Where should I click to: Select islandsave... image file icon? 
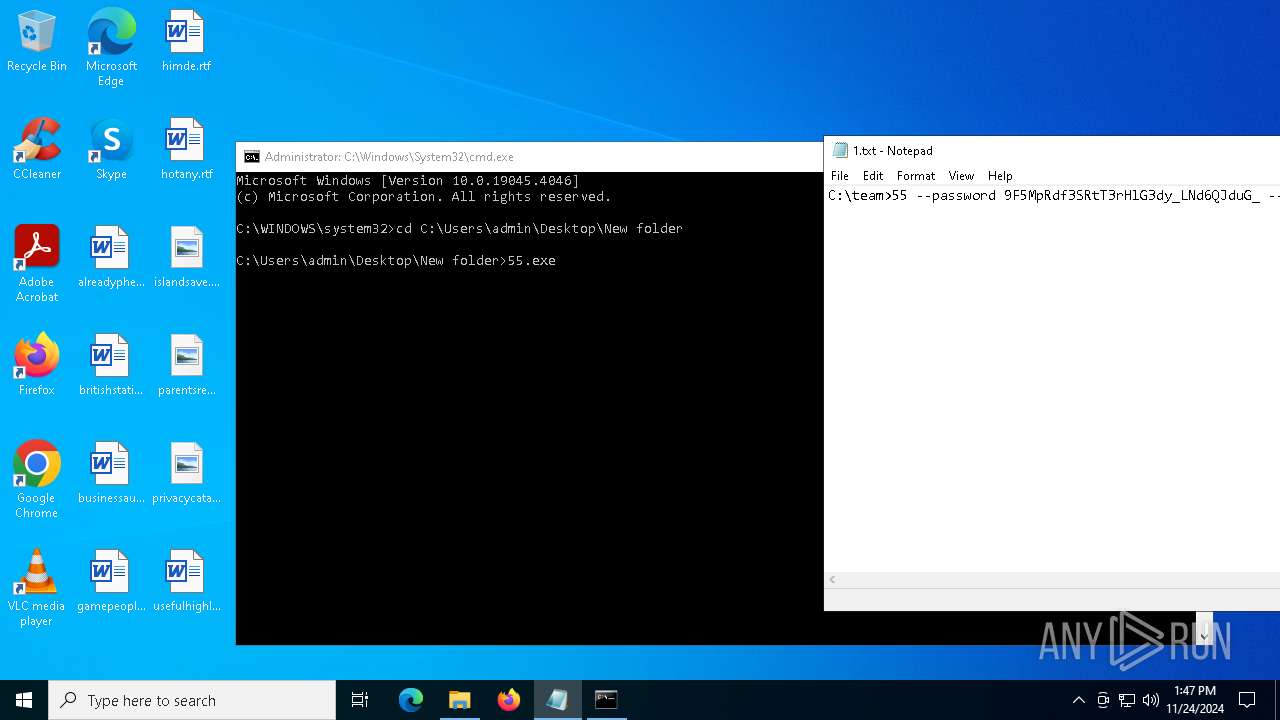186,258
